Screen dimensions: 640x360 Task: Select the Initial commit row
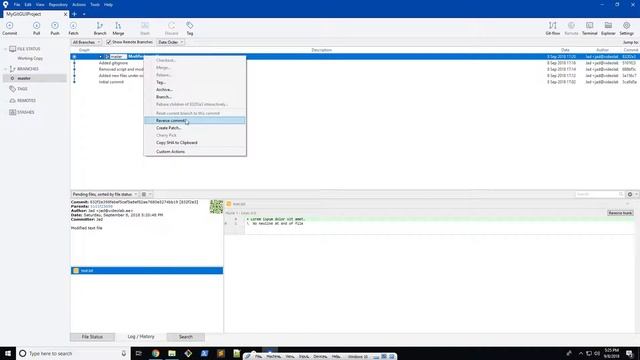[355, 82]
